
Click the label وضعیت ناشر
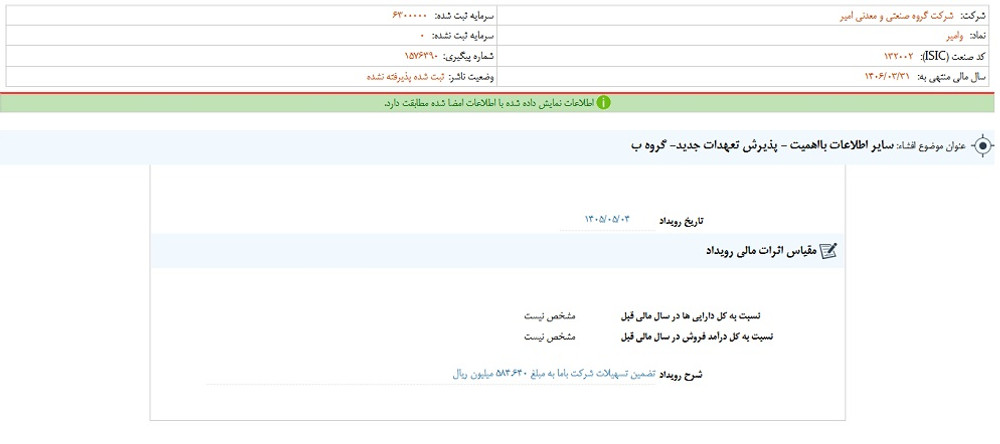[x=472, y=77]
